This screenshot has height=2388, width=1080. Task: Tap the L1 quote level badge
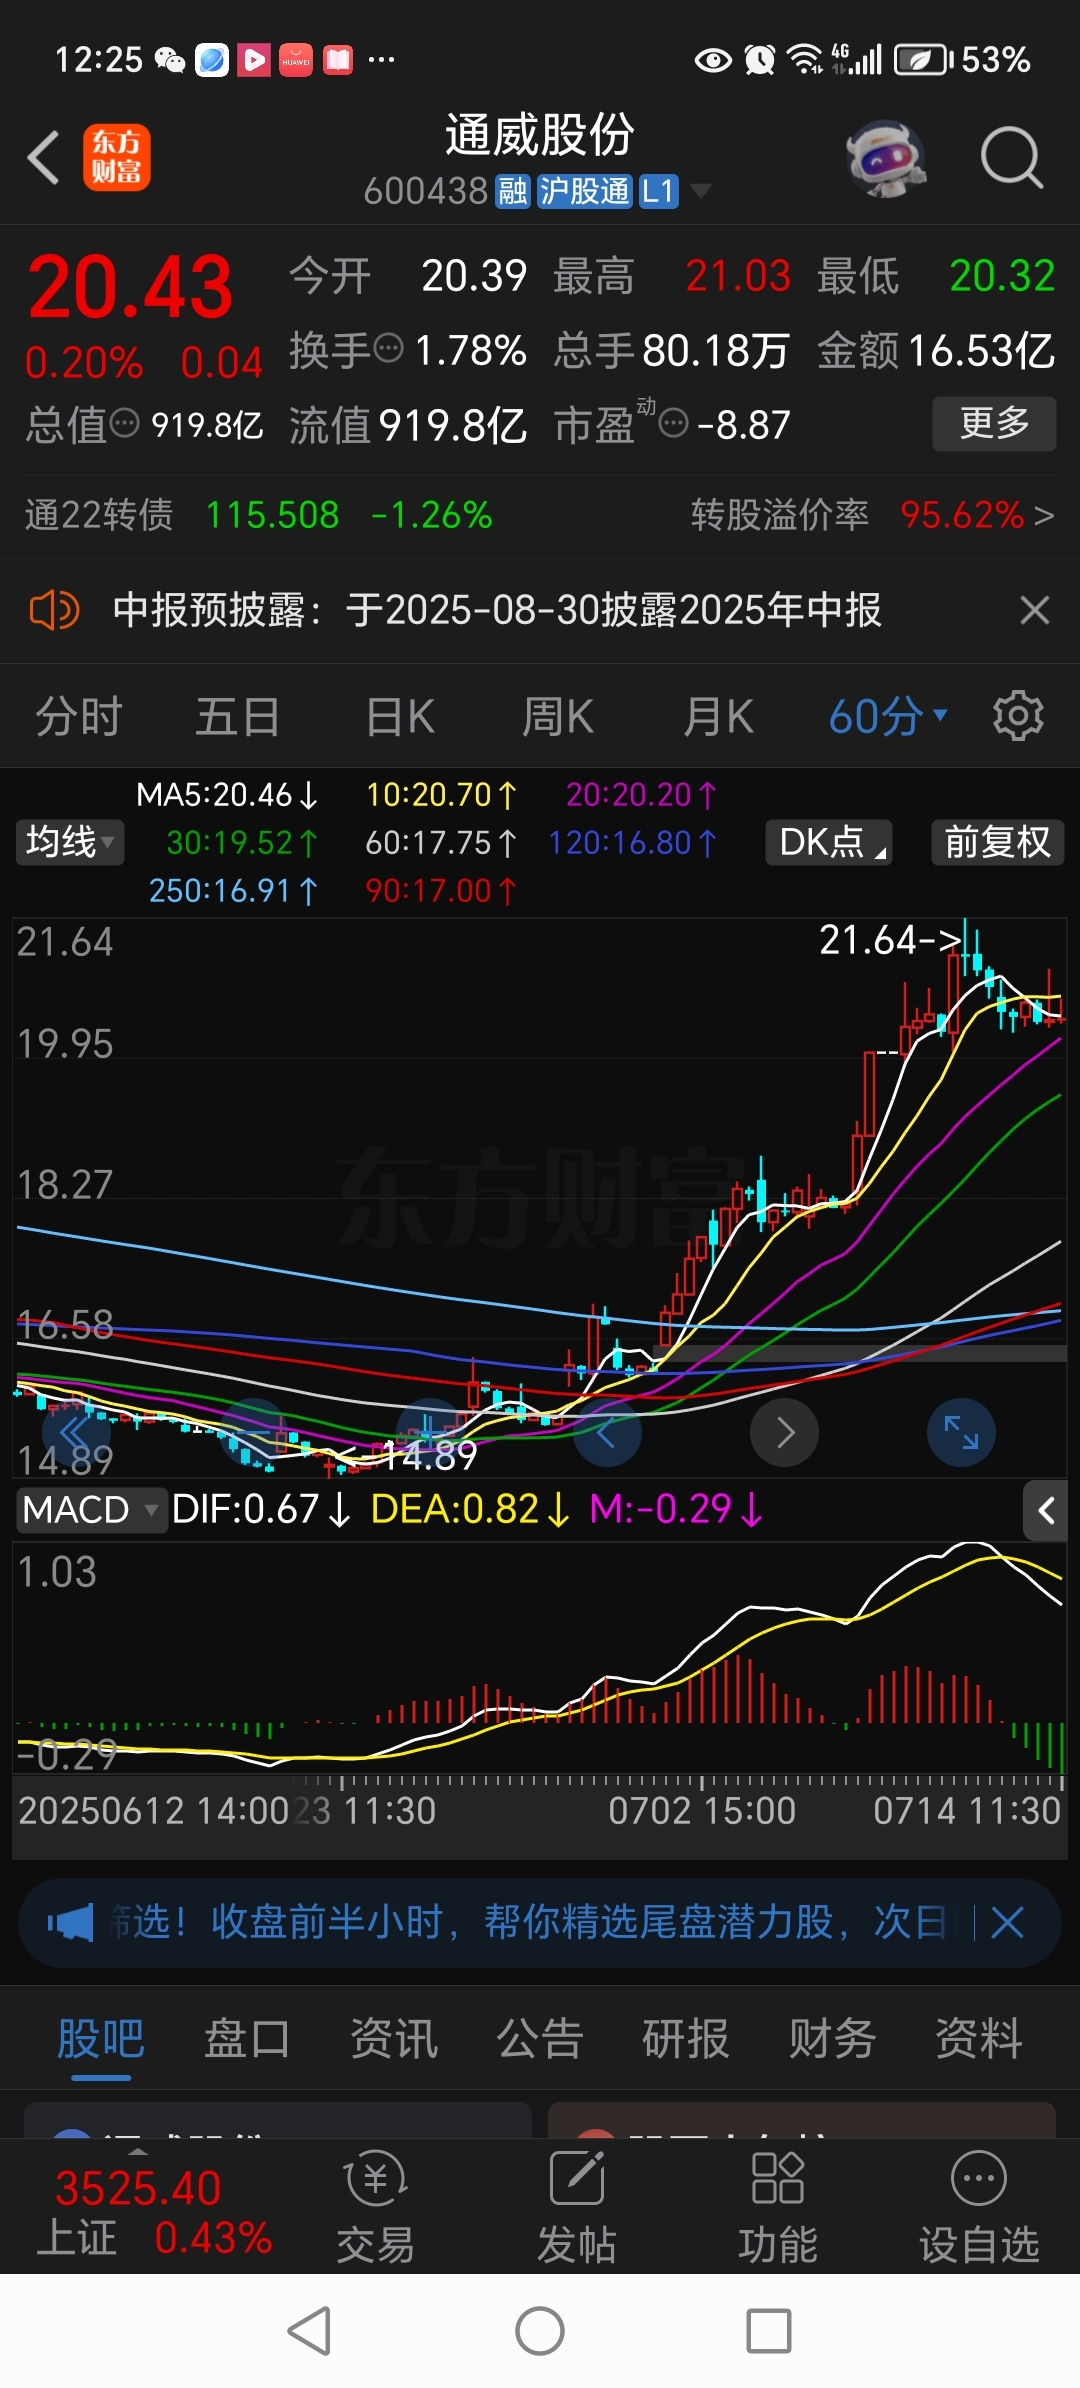click(x=658, y=190)
